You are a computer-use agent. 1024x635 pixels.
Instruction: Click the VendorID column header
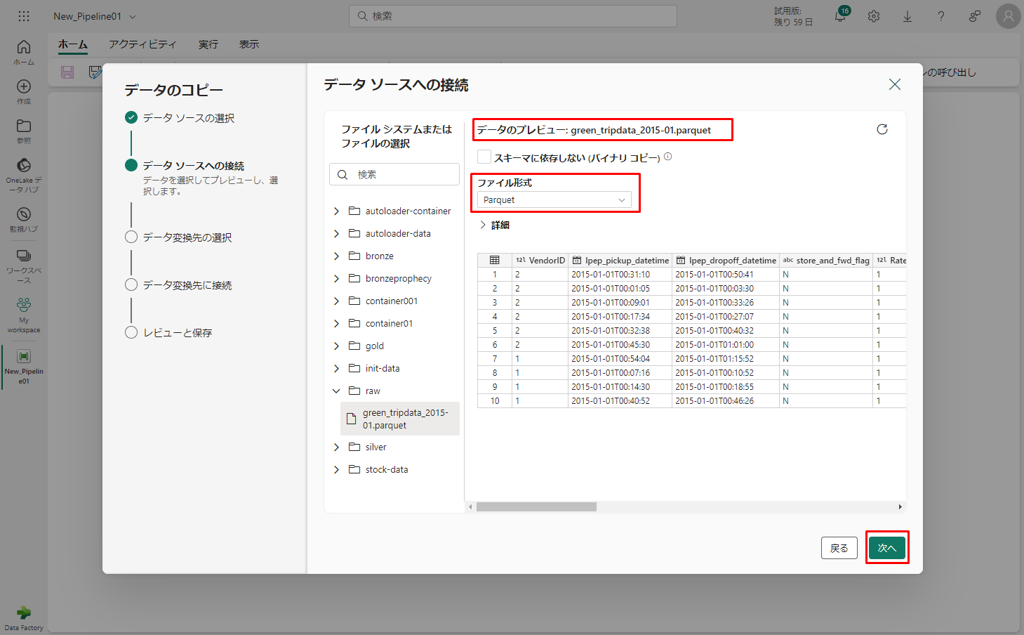pos(541,260)
